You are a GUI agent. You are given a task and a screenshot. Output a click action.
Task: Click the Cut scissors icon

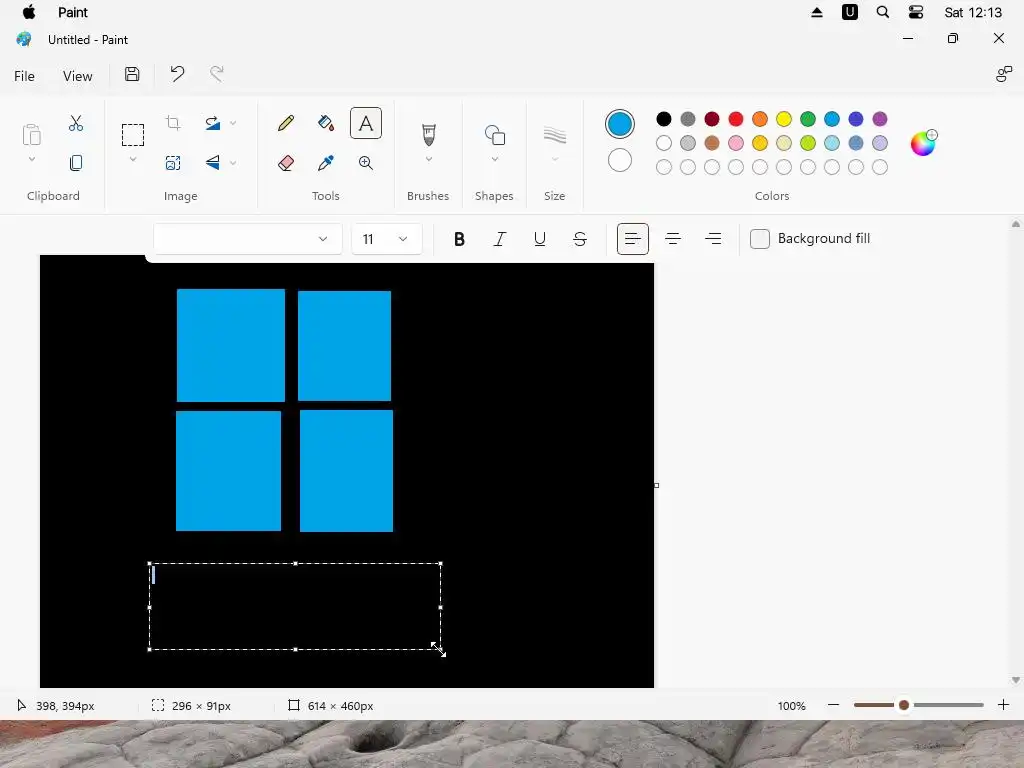click(x=76, y=123)
